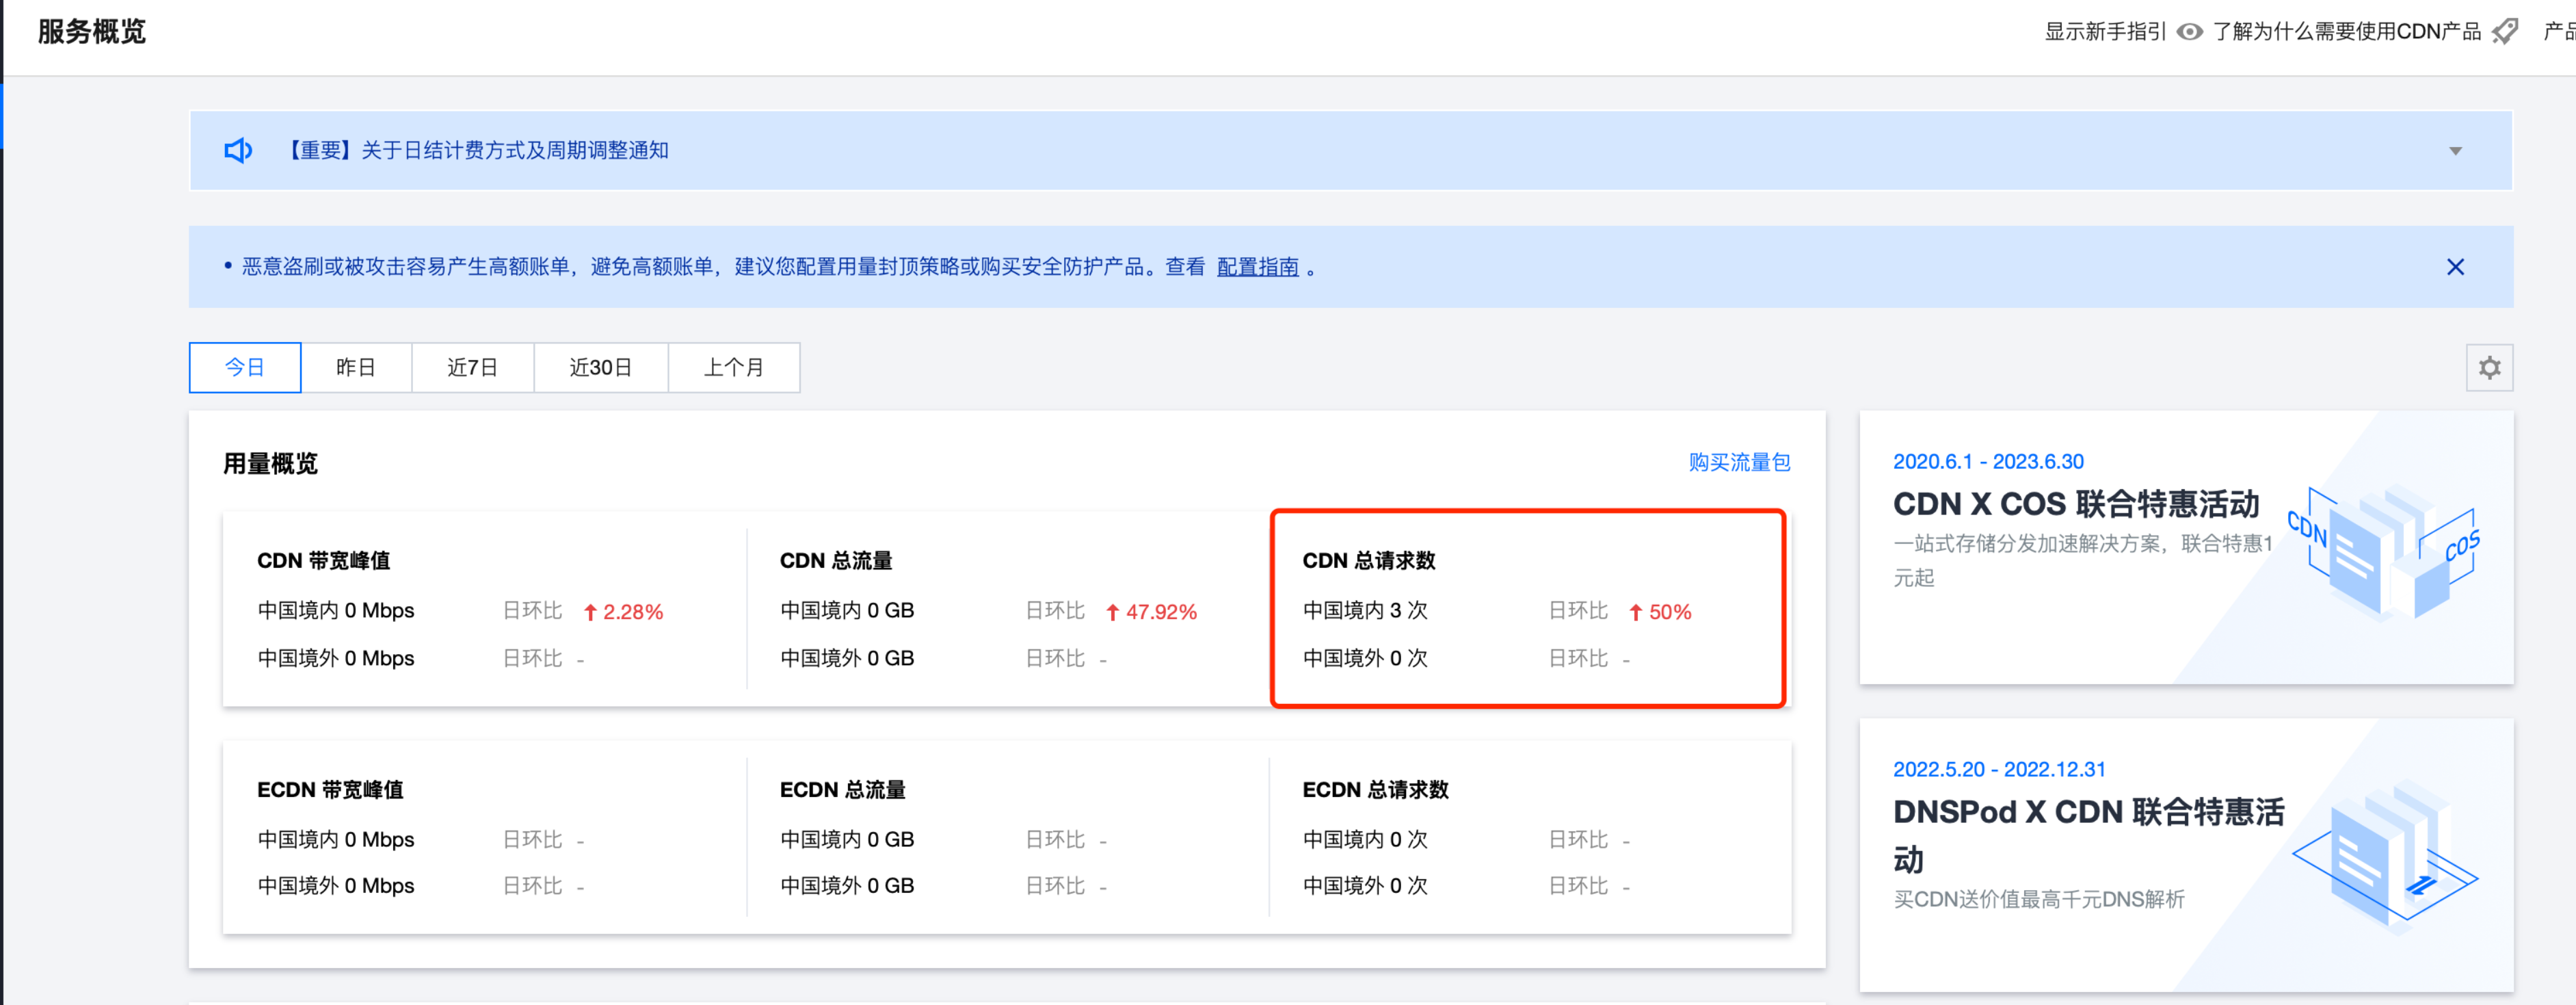2576x1005 pixels.
Task: Expand the billing notice dropdown arrow
Action: click(x=2455, y=151)
